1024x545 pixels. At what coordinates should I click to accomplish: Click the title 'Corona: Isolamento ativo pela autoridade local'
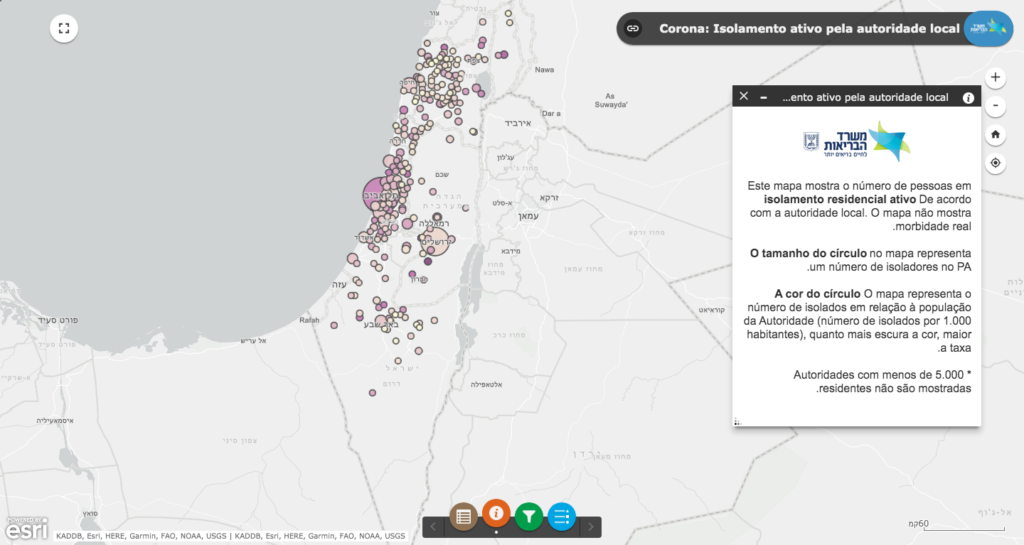tap(809, 29)
